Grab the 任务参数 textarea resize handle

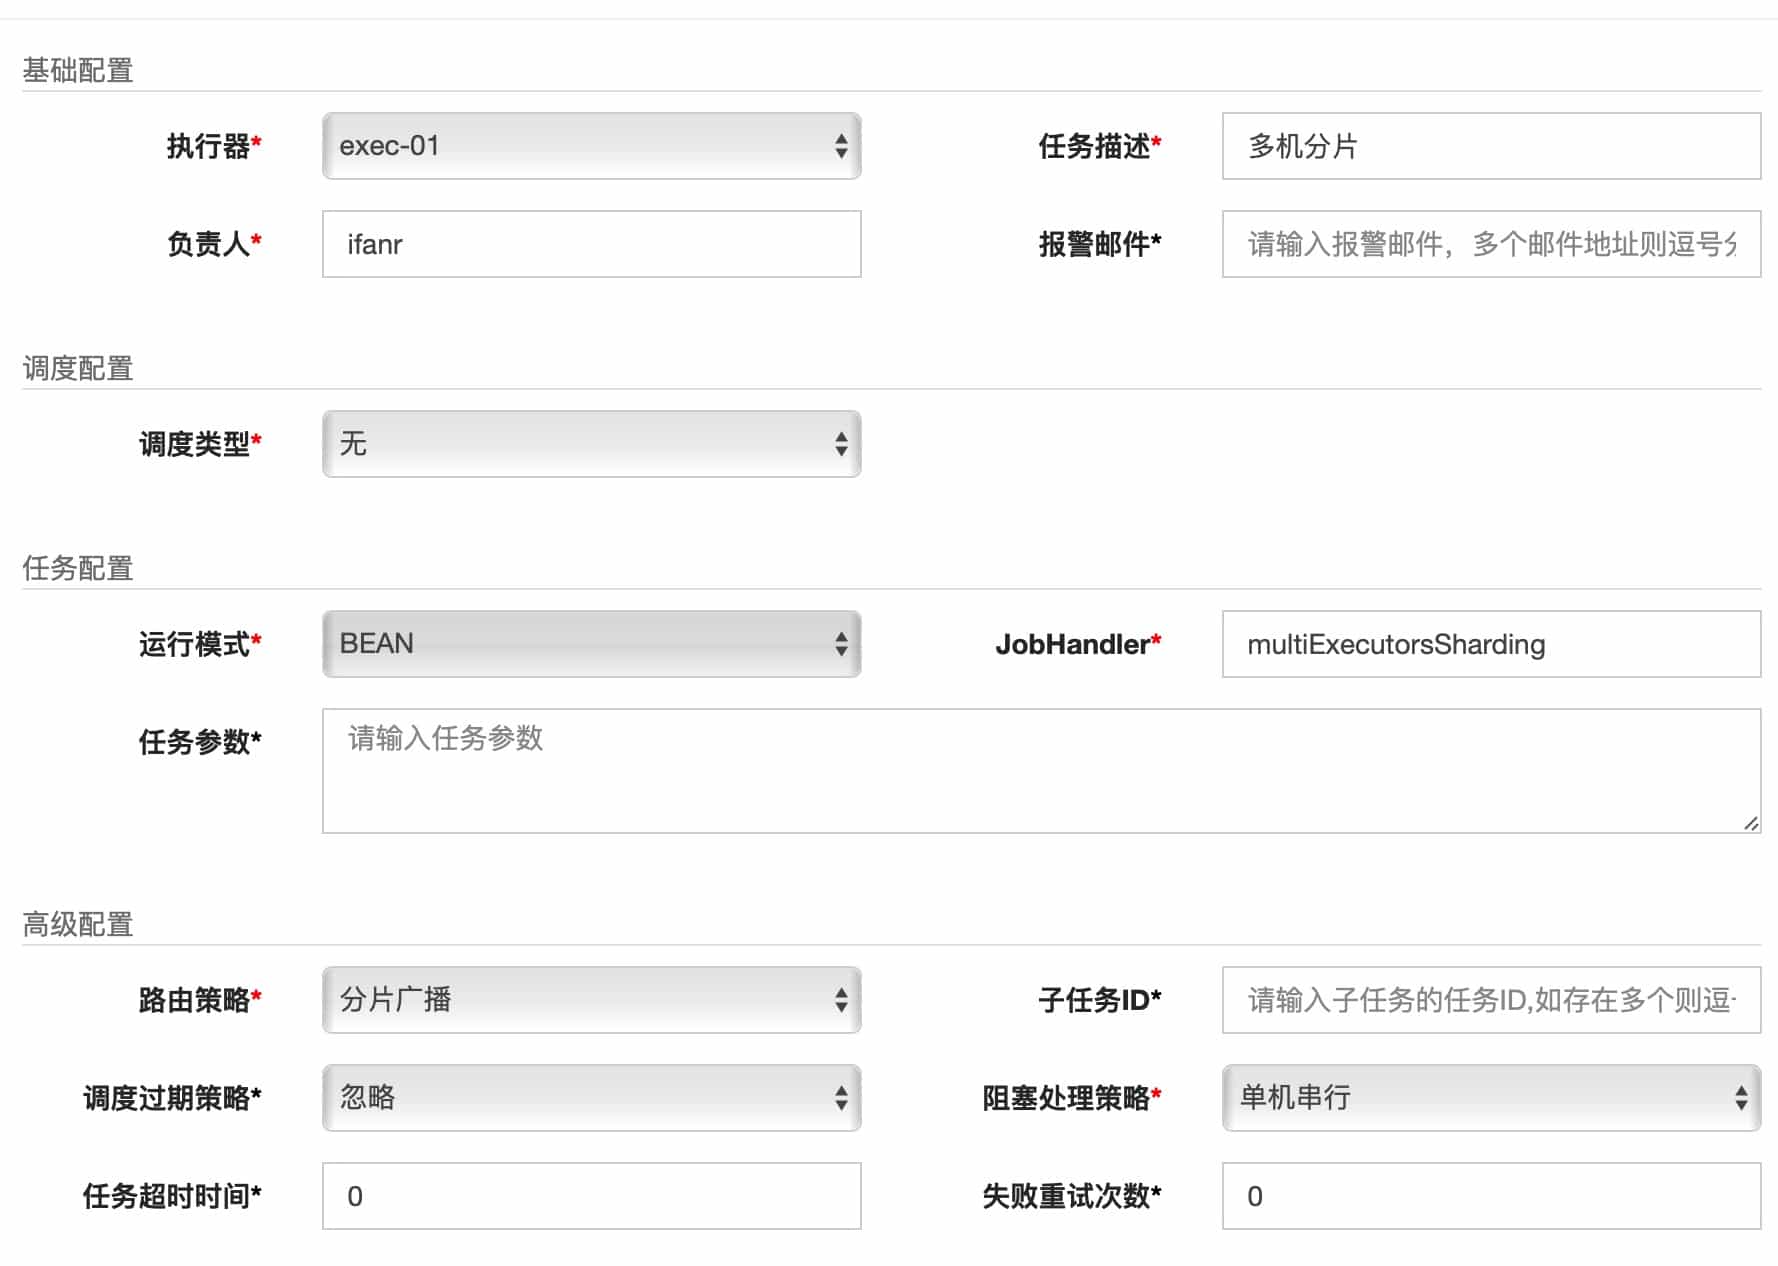[1750, 823]
